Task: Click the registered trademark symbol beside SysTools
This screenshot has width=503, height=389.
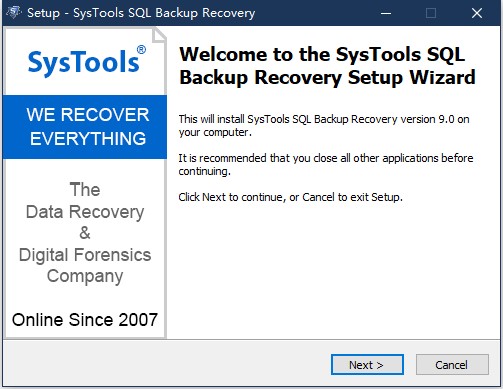Action: [x=141, y=50]
